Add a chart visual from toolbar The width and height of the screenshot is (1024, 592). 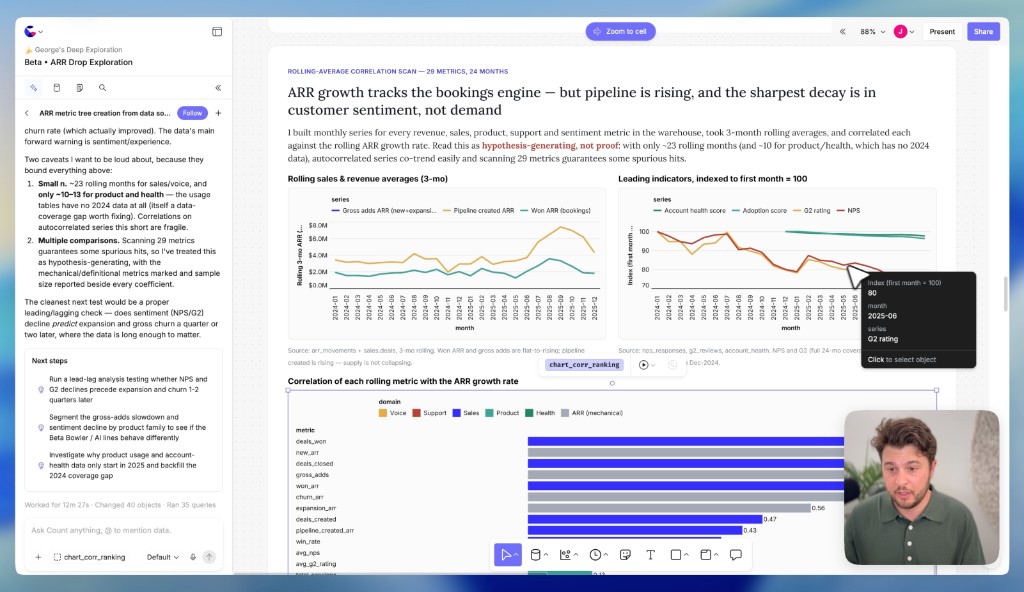point(565,555)
